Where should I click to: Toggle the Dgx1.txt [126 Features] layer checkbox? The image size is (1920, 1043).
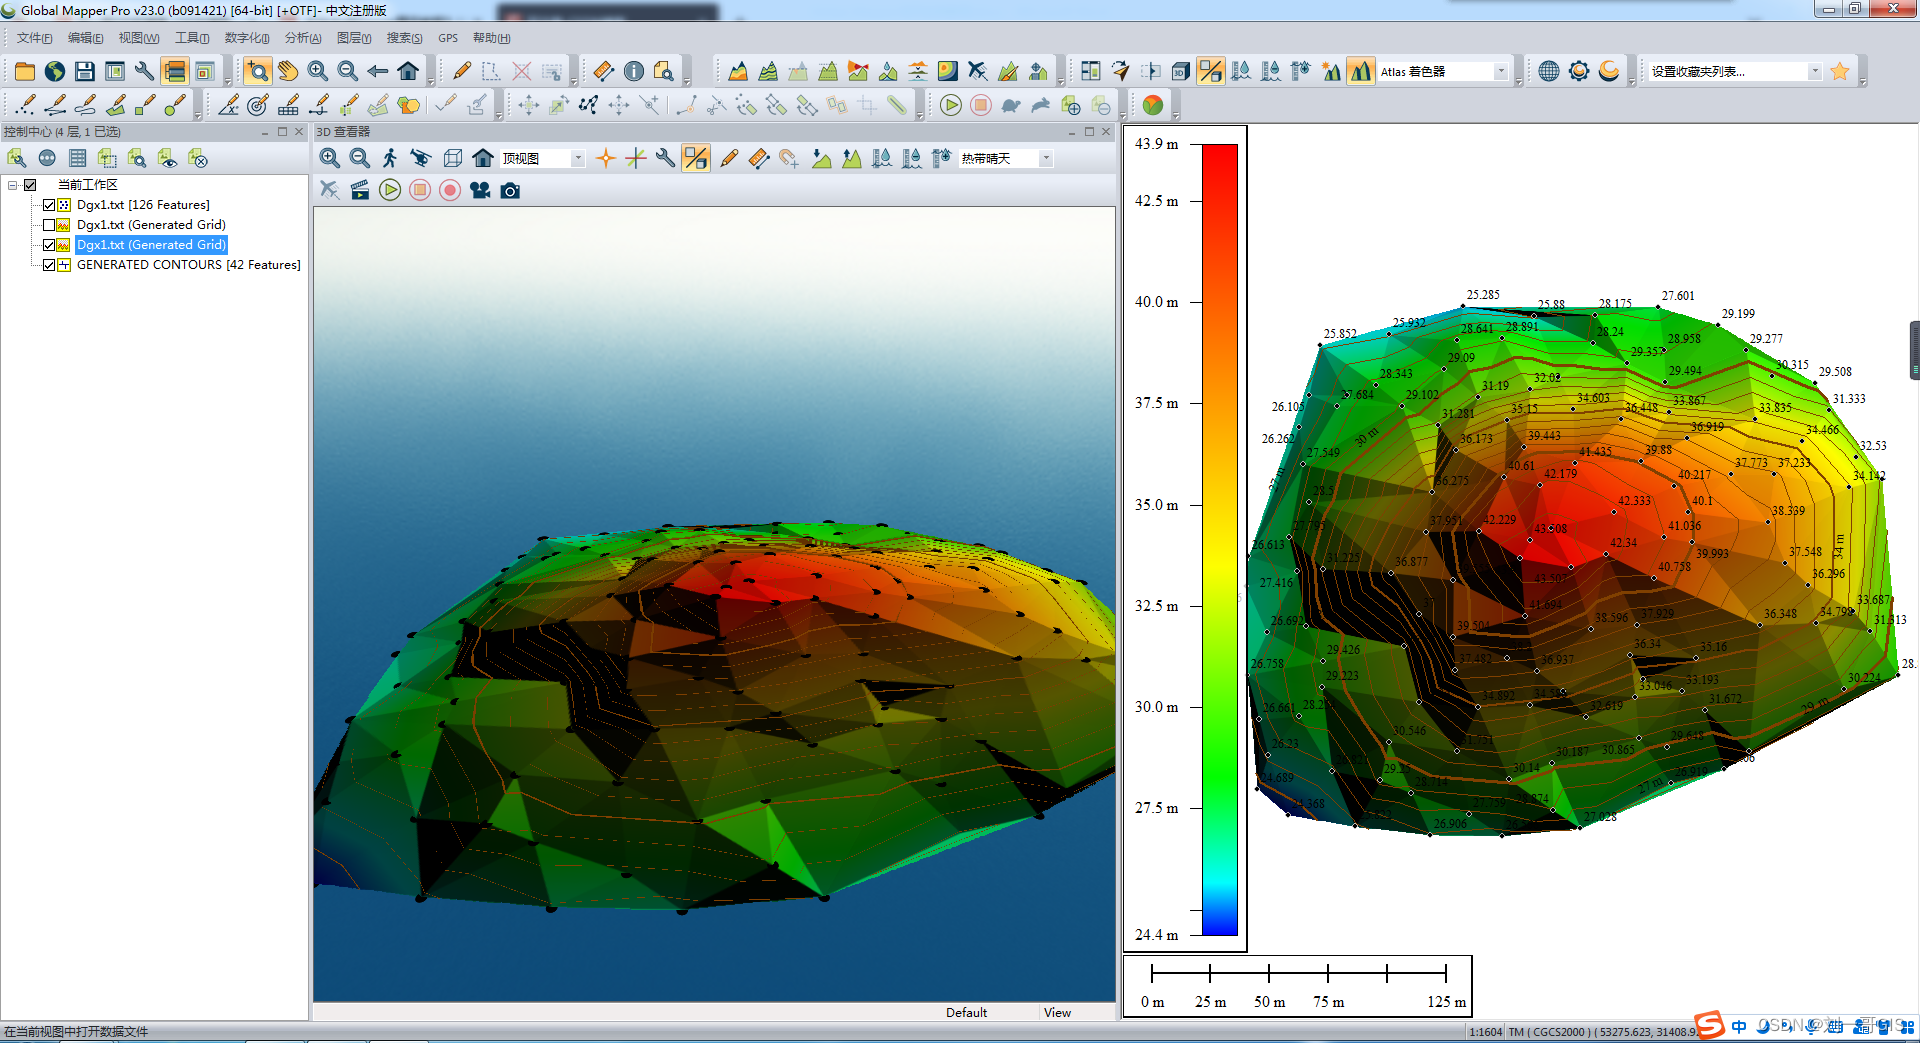click(x=49, y=205)
